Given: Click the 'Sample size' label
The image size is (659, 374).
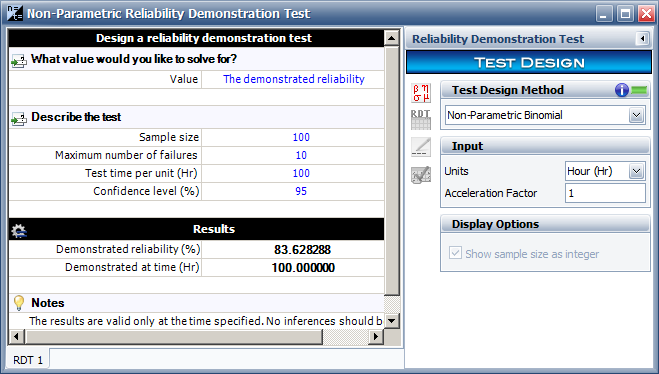Looking at the screenshot, I should pyautogui.click(x=169, y=137).
